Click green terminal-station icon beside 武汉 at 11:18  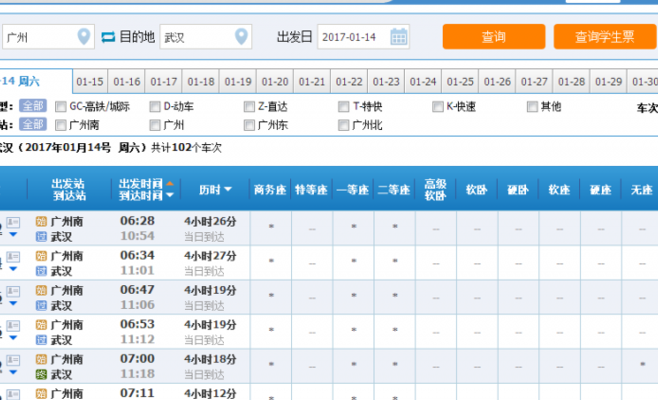coord(41,374)
